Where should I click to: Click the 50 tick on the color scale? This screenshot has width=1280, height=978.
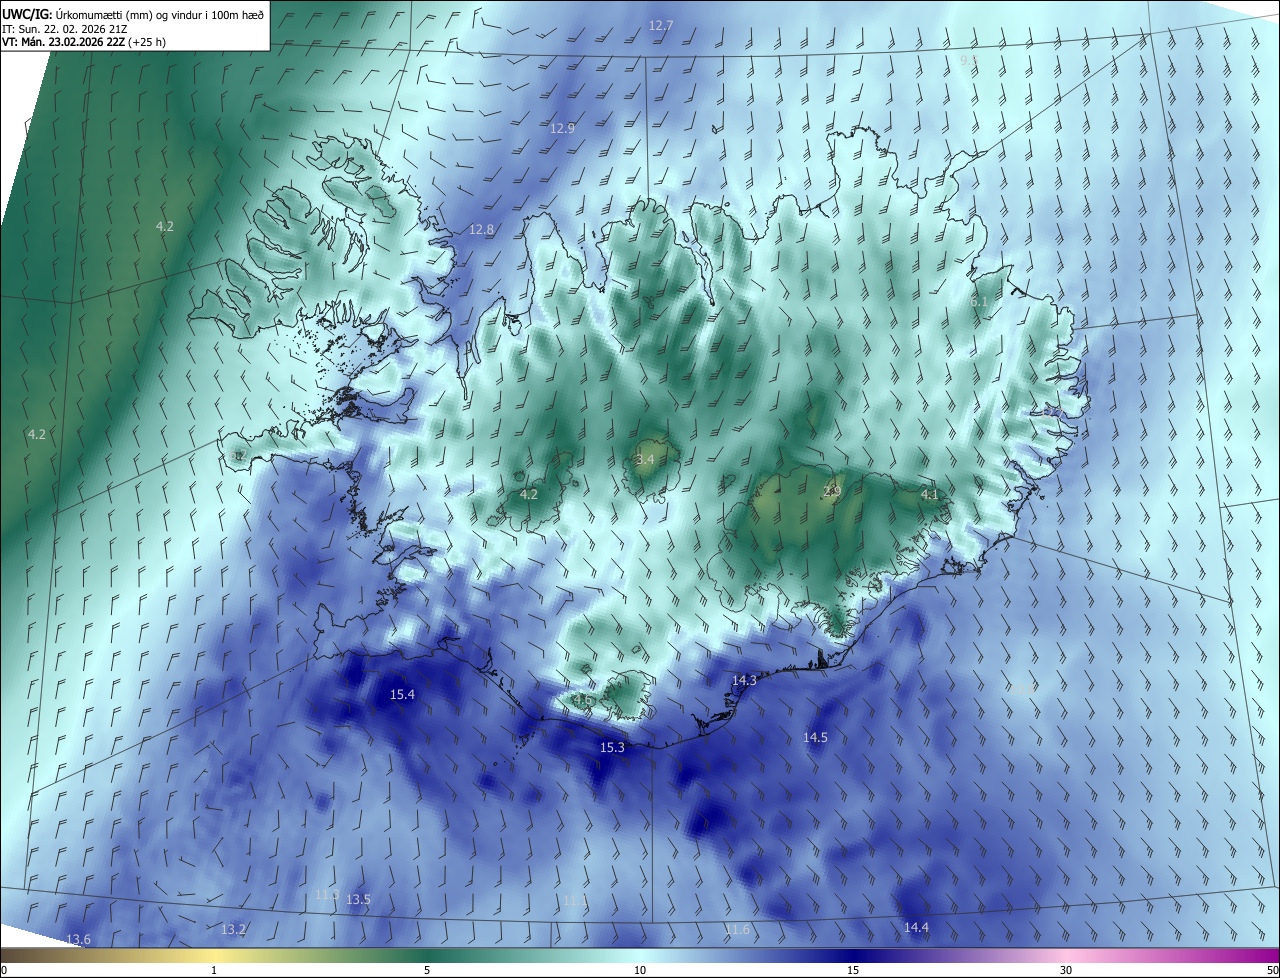tap(1272, 970)
